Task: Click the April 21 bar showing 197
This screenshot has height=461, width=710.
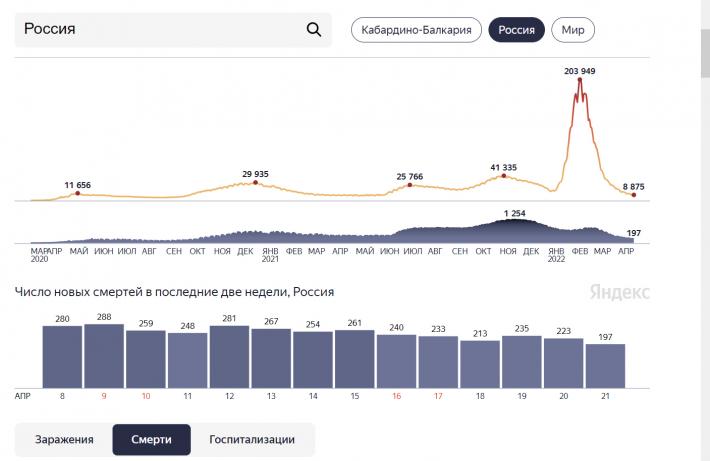Action: point(605,366)
